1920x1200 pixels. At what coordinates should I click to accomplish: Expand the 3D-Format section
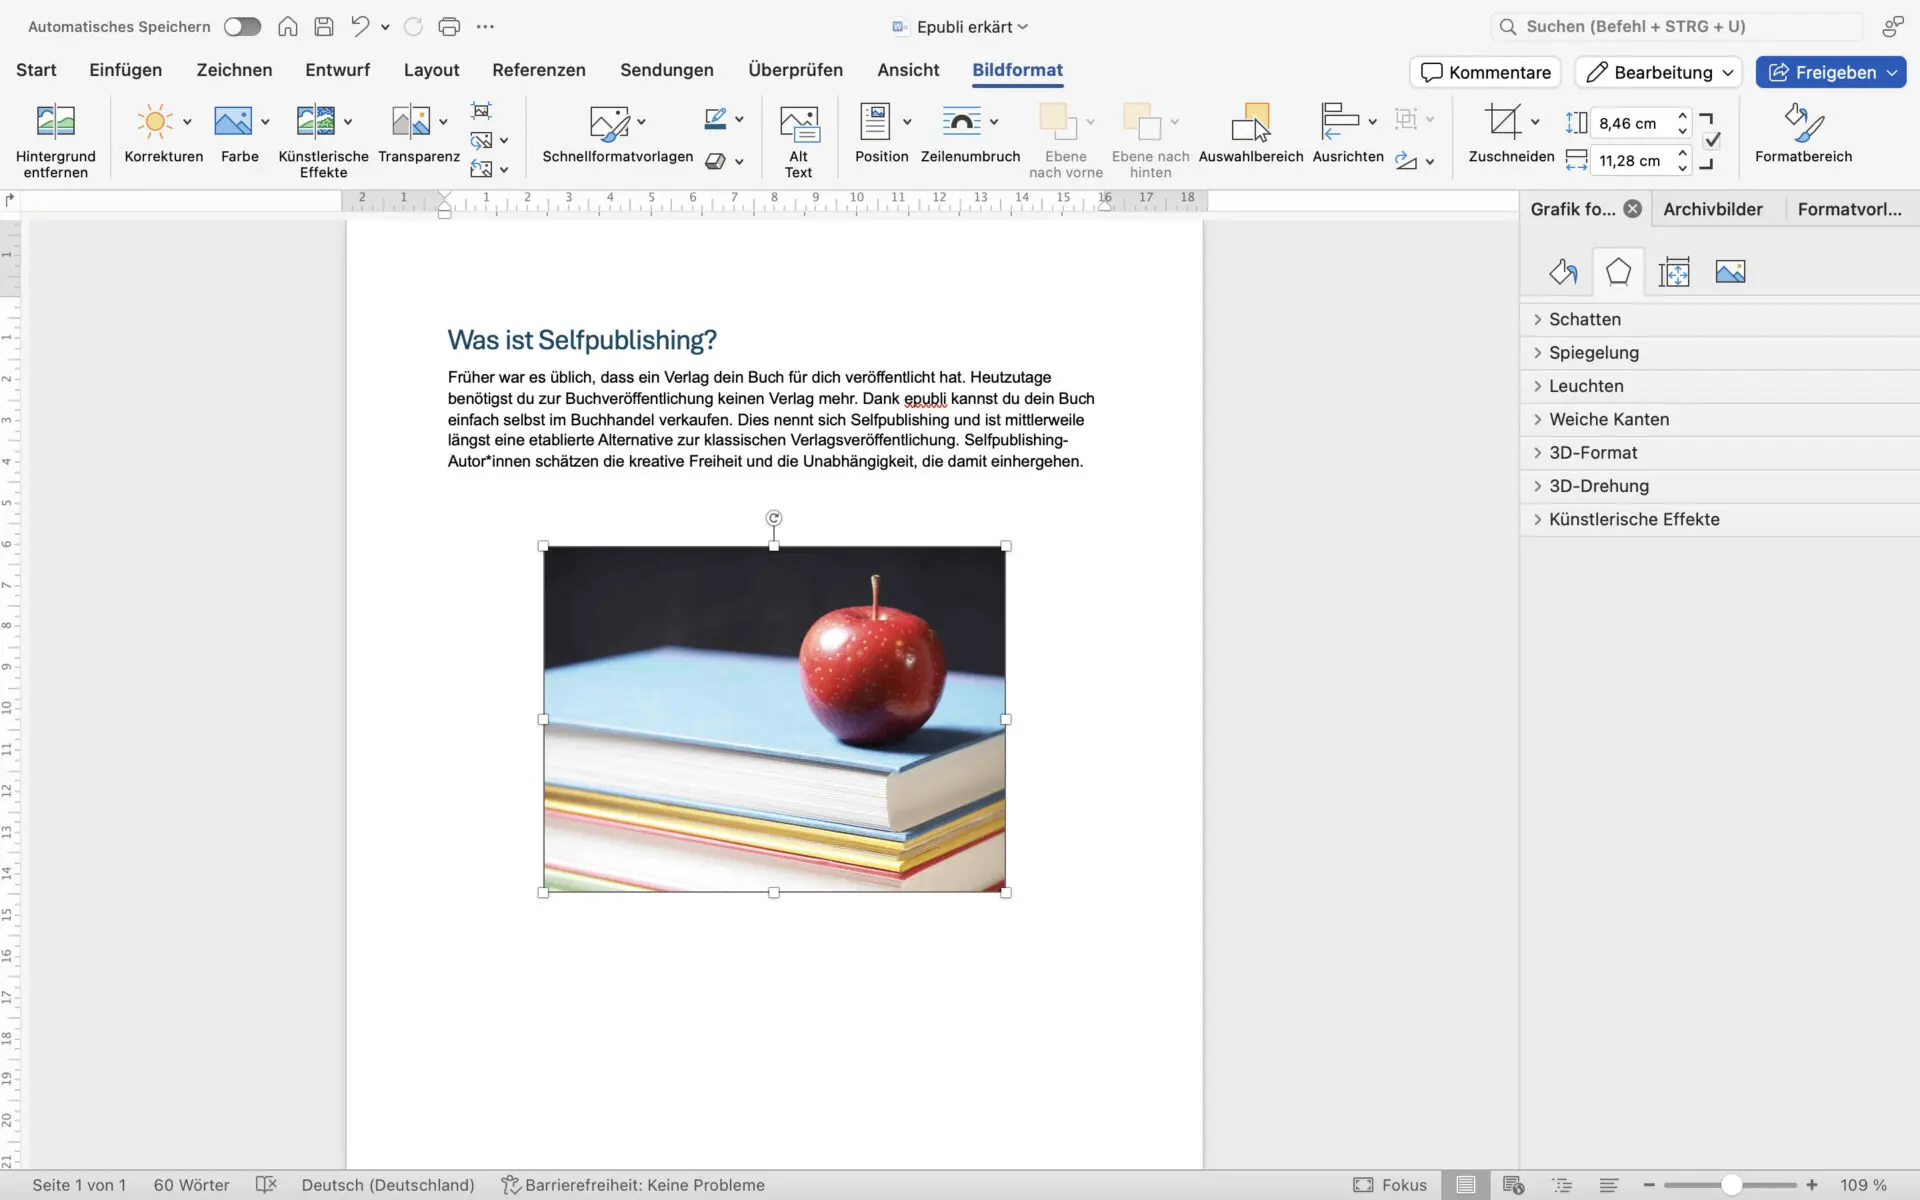(x=1719, y=453)
